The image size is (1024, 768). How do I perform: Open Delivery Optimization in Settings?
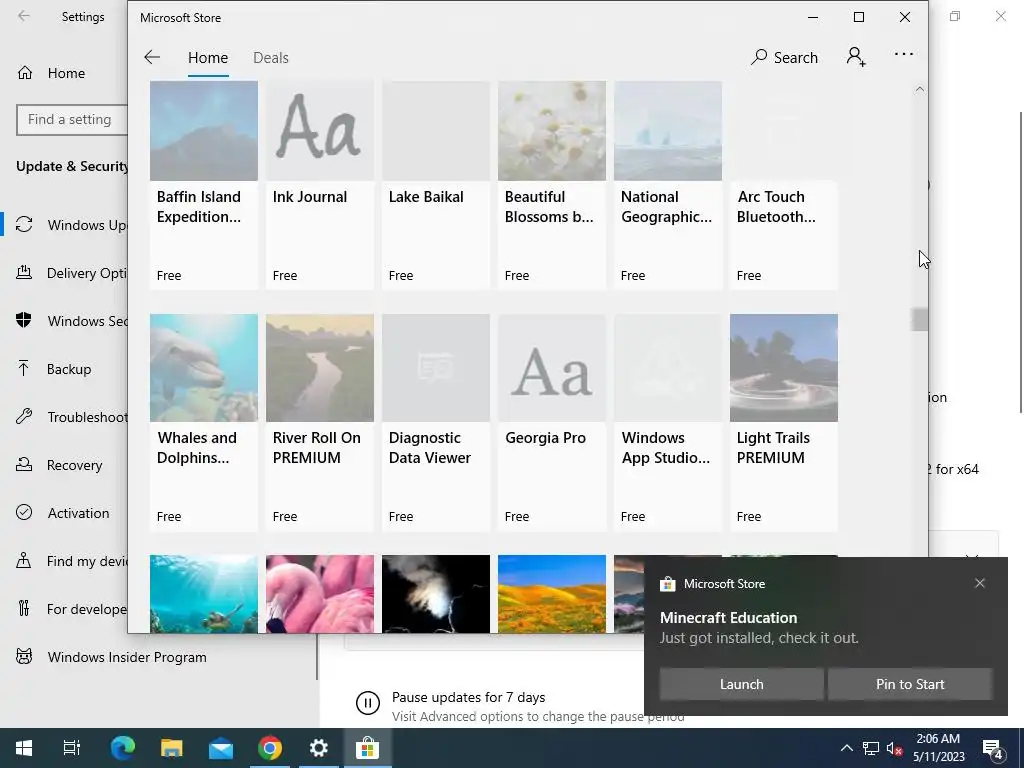click(x=72, y=273)
